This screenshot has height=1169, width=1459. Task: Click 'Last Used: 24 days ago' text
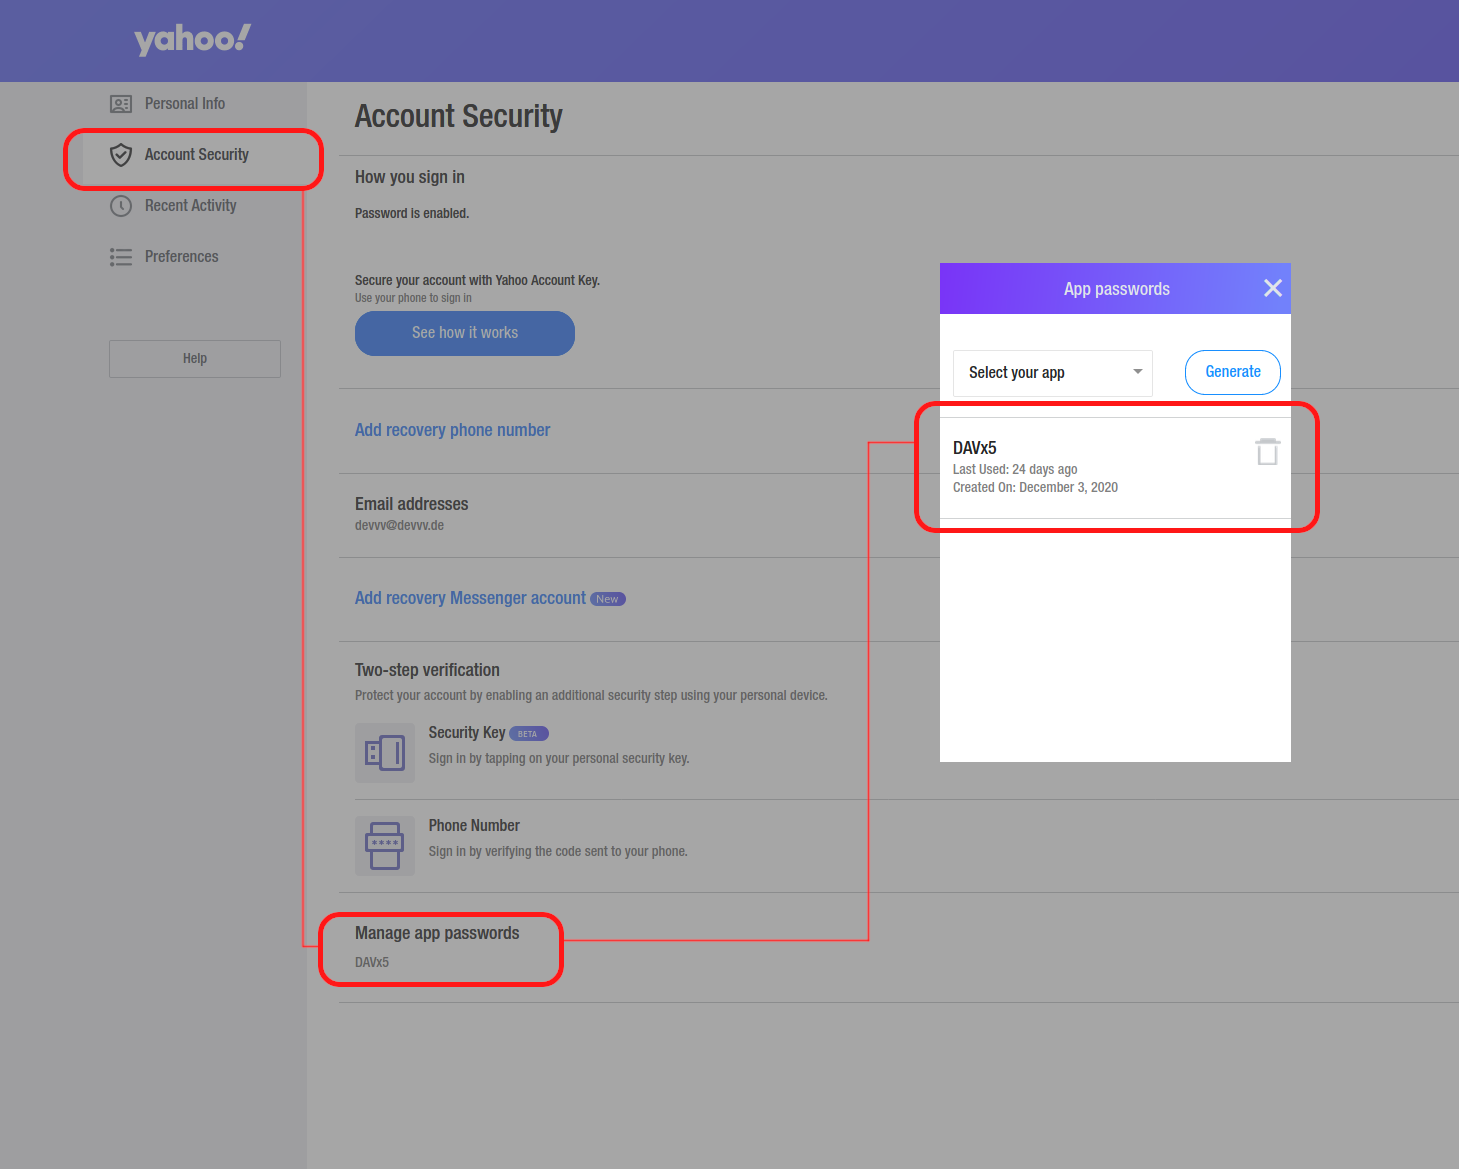(1015, 470)
